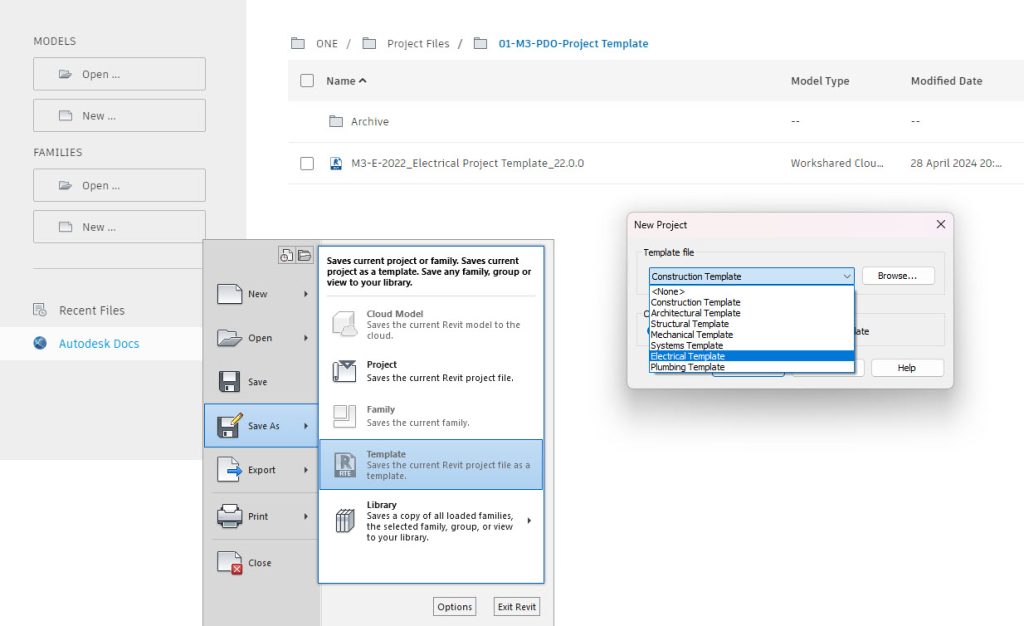The image size is (1024, 626).
Task: Click the RTE Template icon
Action: click(x=345, y=464)
